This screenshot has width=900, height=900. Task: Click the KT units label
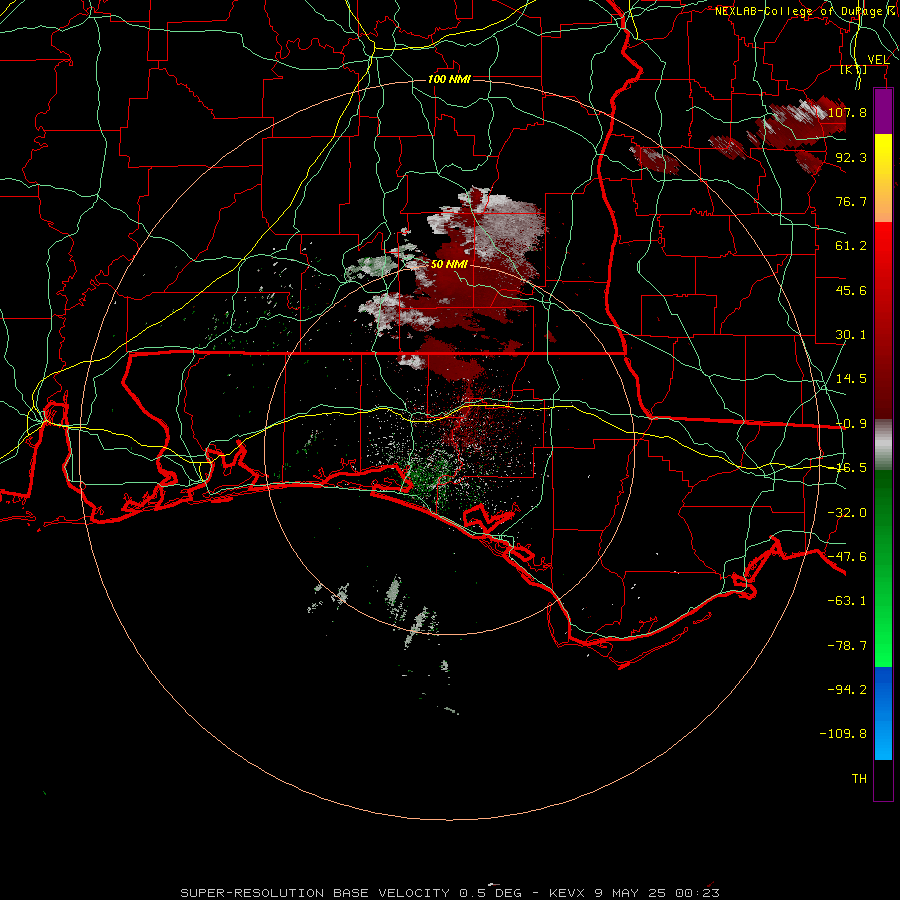click(854, 69)
